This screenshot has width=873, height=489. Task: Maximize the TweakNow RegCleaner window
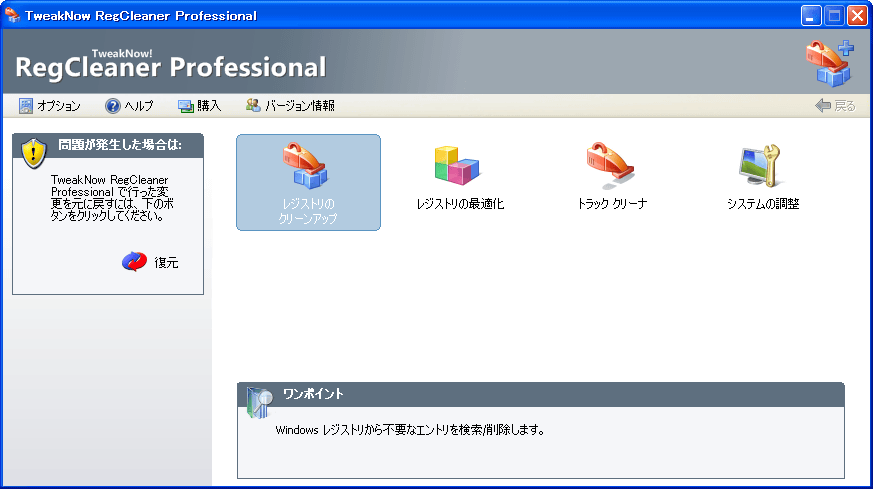click(x=834, y=16)
